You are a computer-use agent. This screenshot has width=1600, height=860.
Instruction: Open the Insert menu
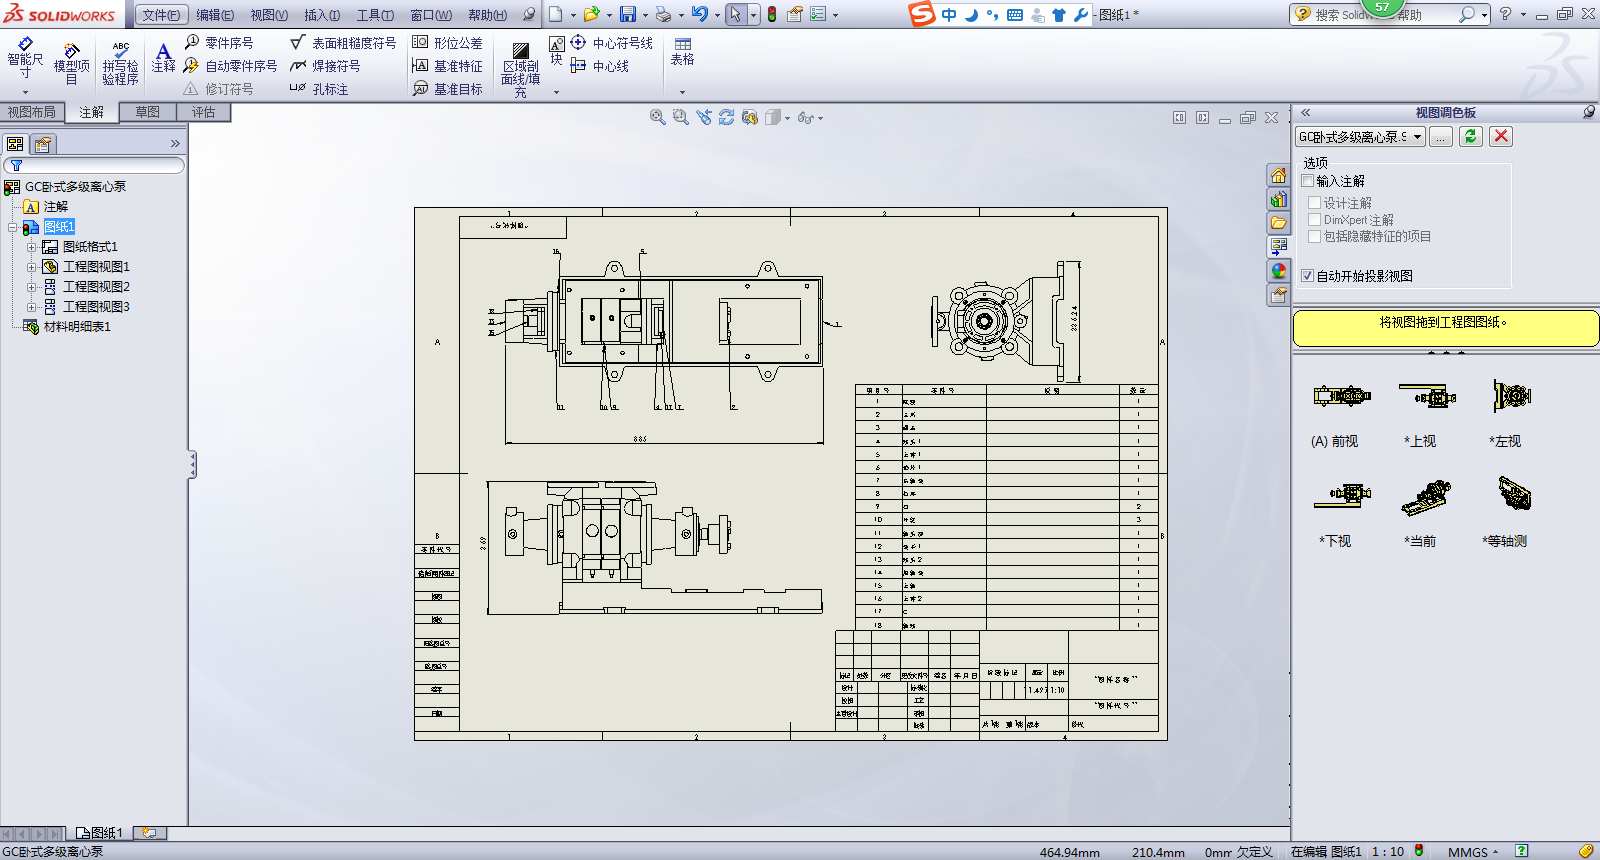pyautogui.click(x=321, y=15)
